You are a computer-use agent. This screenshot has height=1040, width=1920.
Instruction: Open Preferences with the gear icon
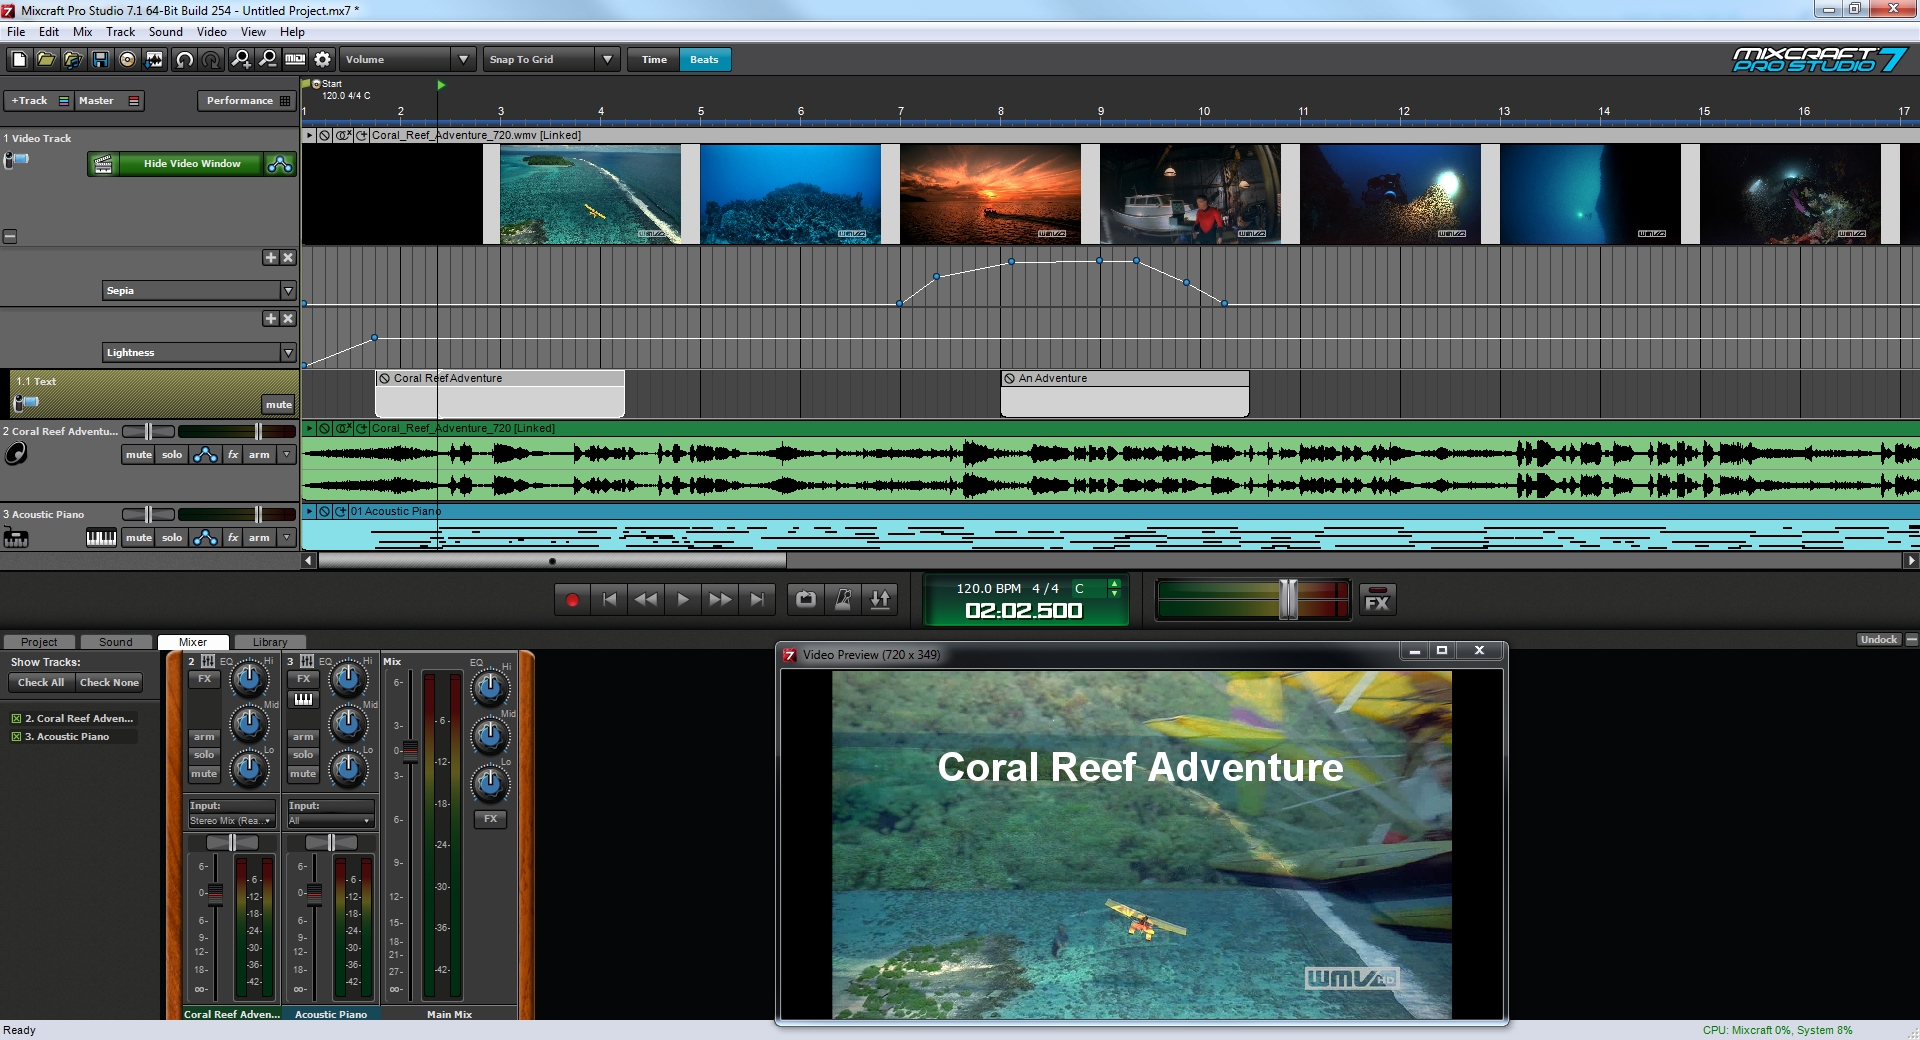tap(322, 60)
